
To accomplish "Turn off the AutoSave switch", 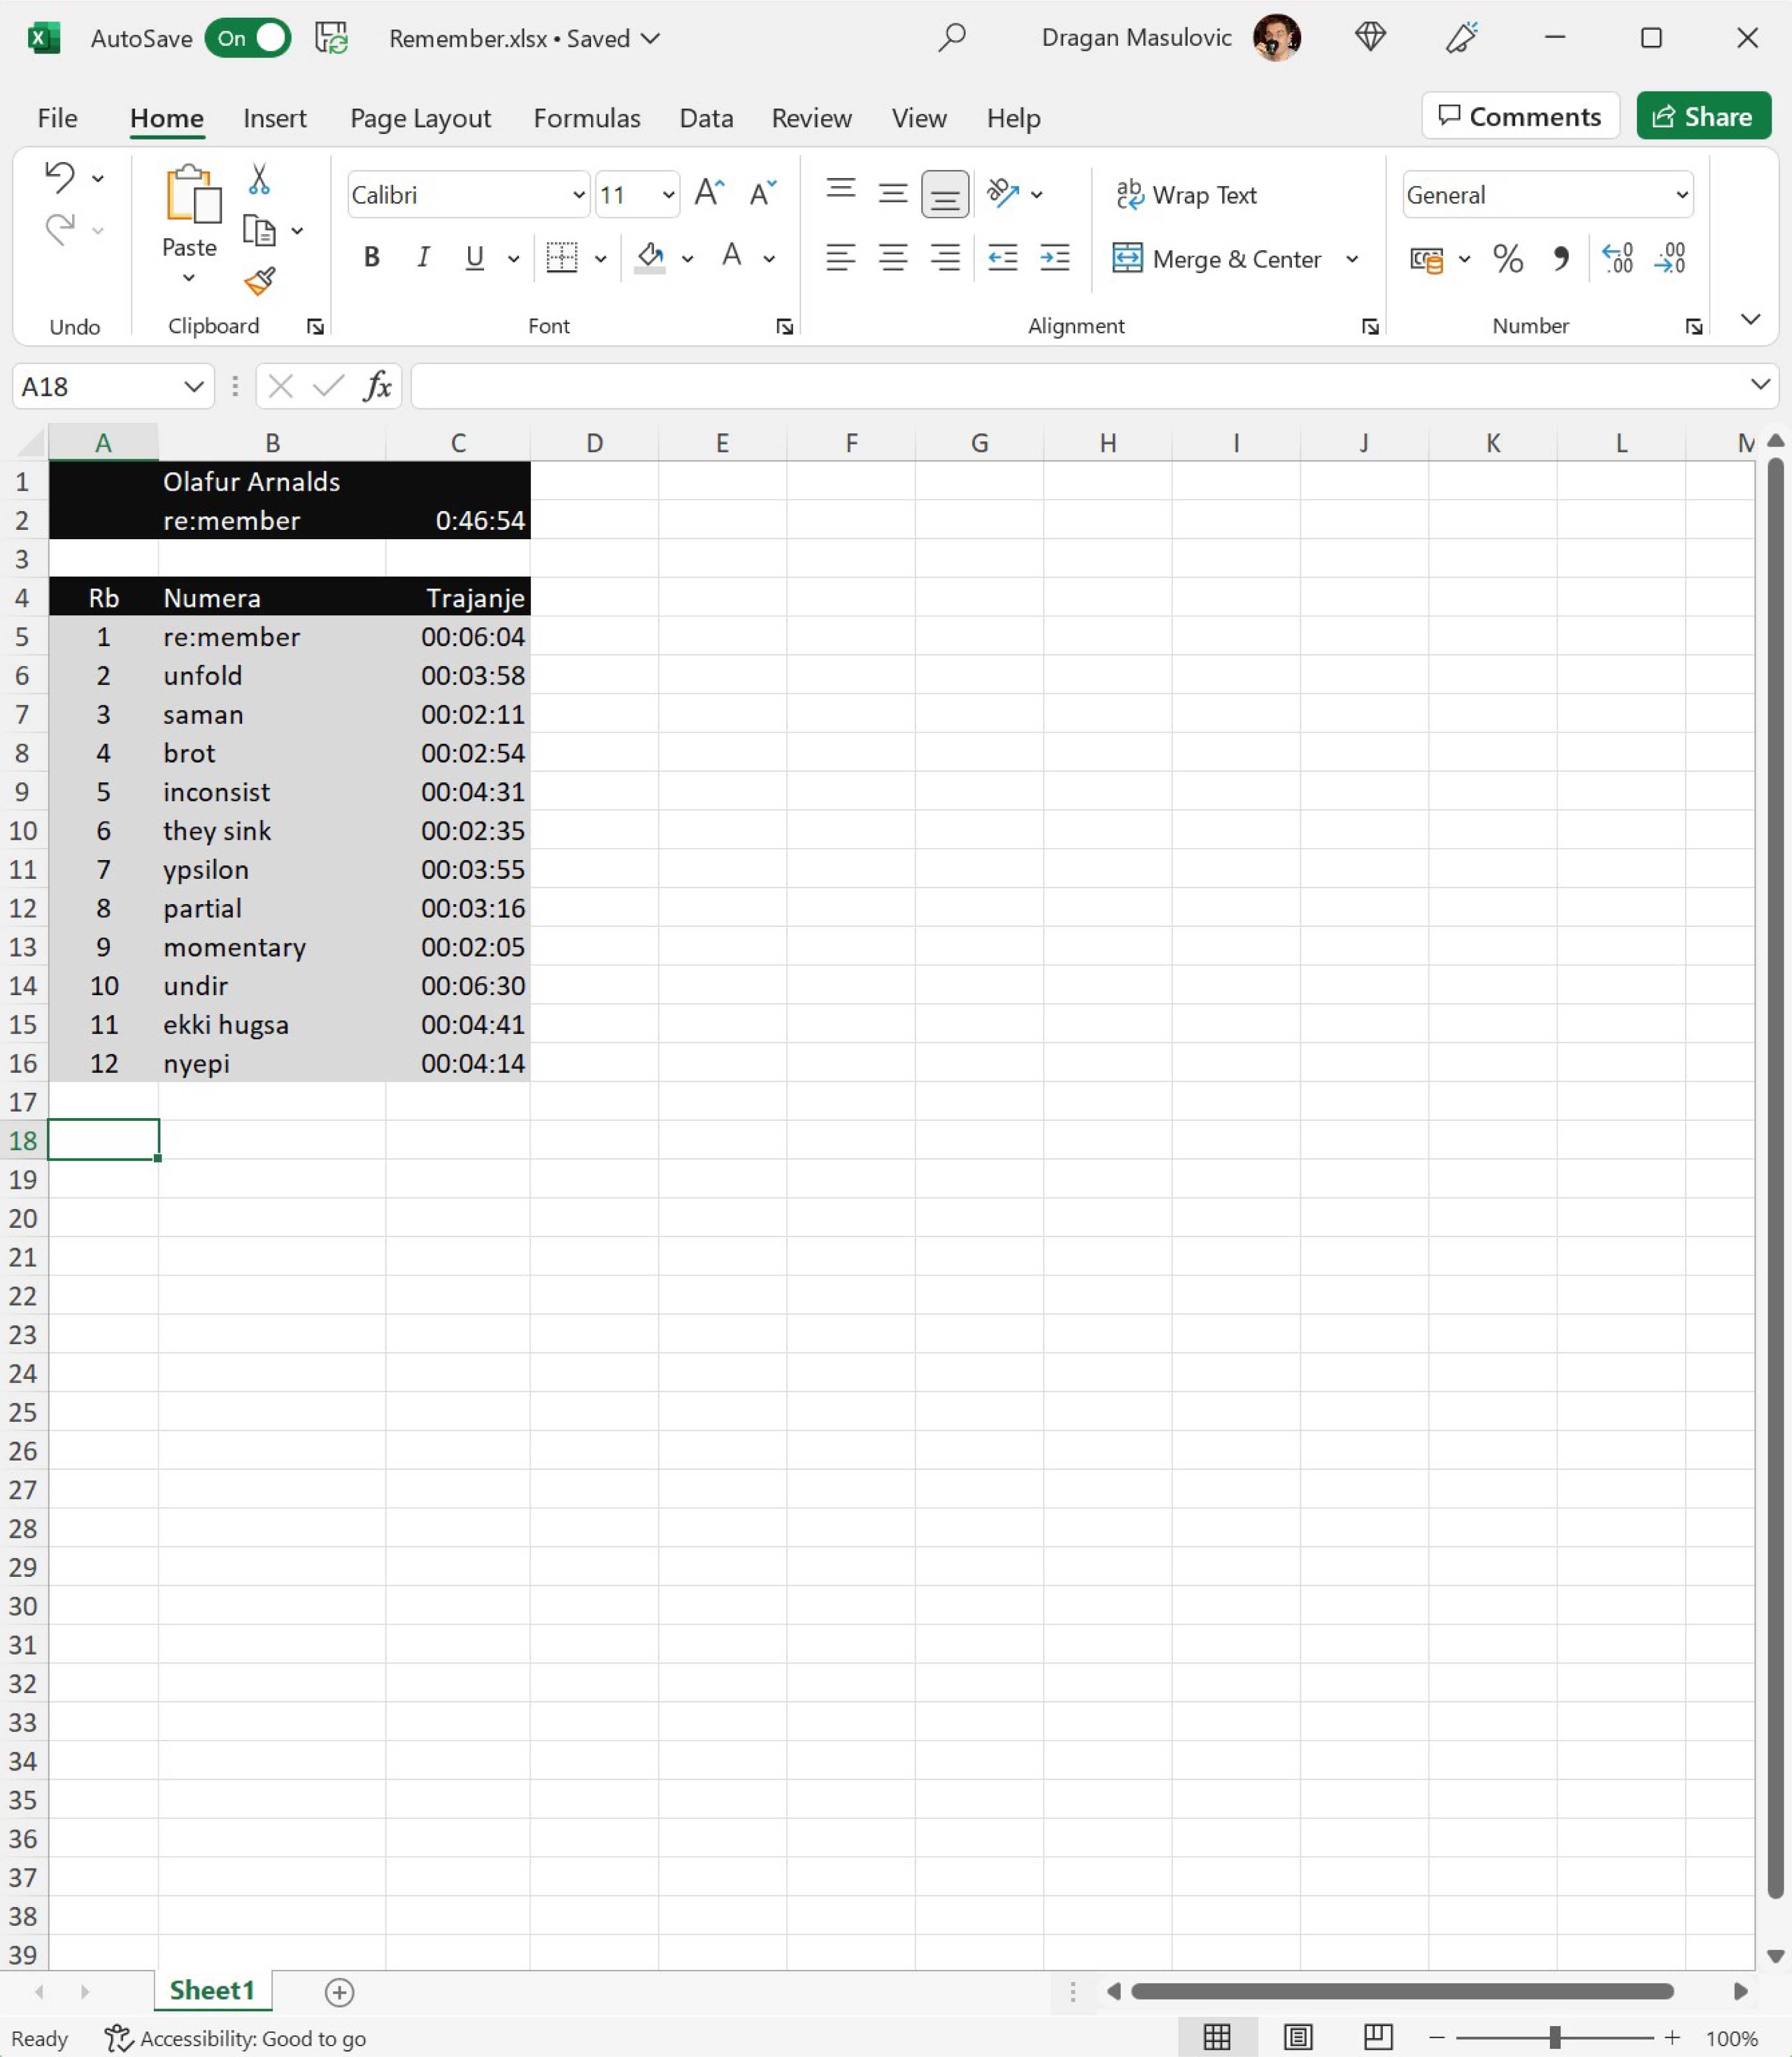I will (248, 38).
